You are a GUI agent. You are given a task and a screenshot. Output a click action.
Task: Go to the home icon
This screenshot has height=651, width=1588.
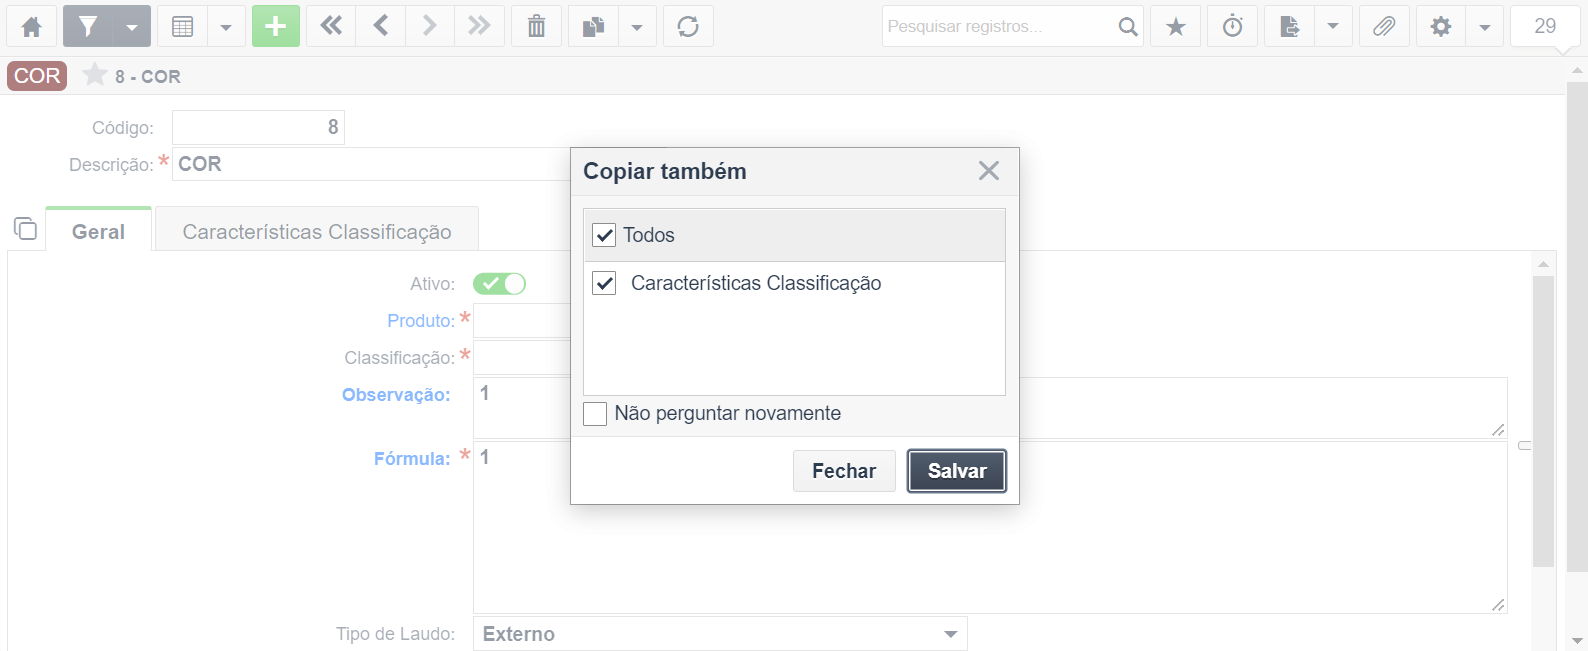click(32, 26)
